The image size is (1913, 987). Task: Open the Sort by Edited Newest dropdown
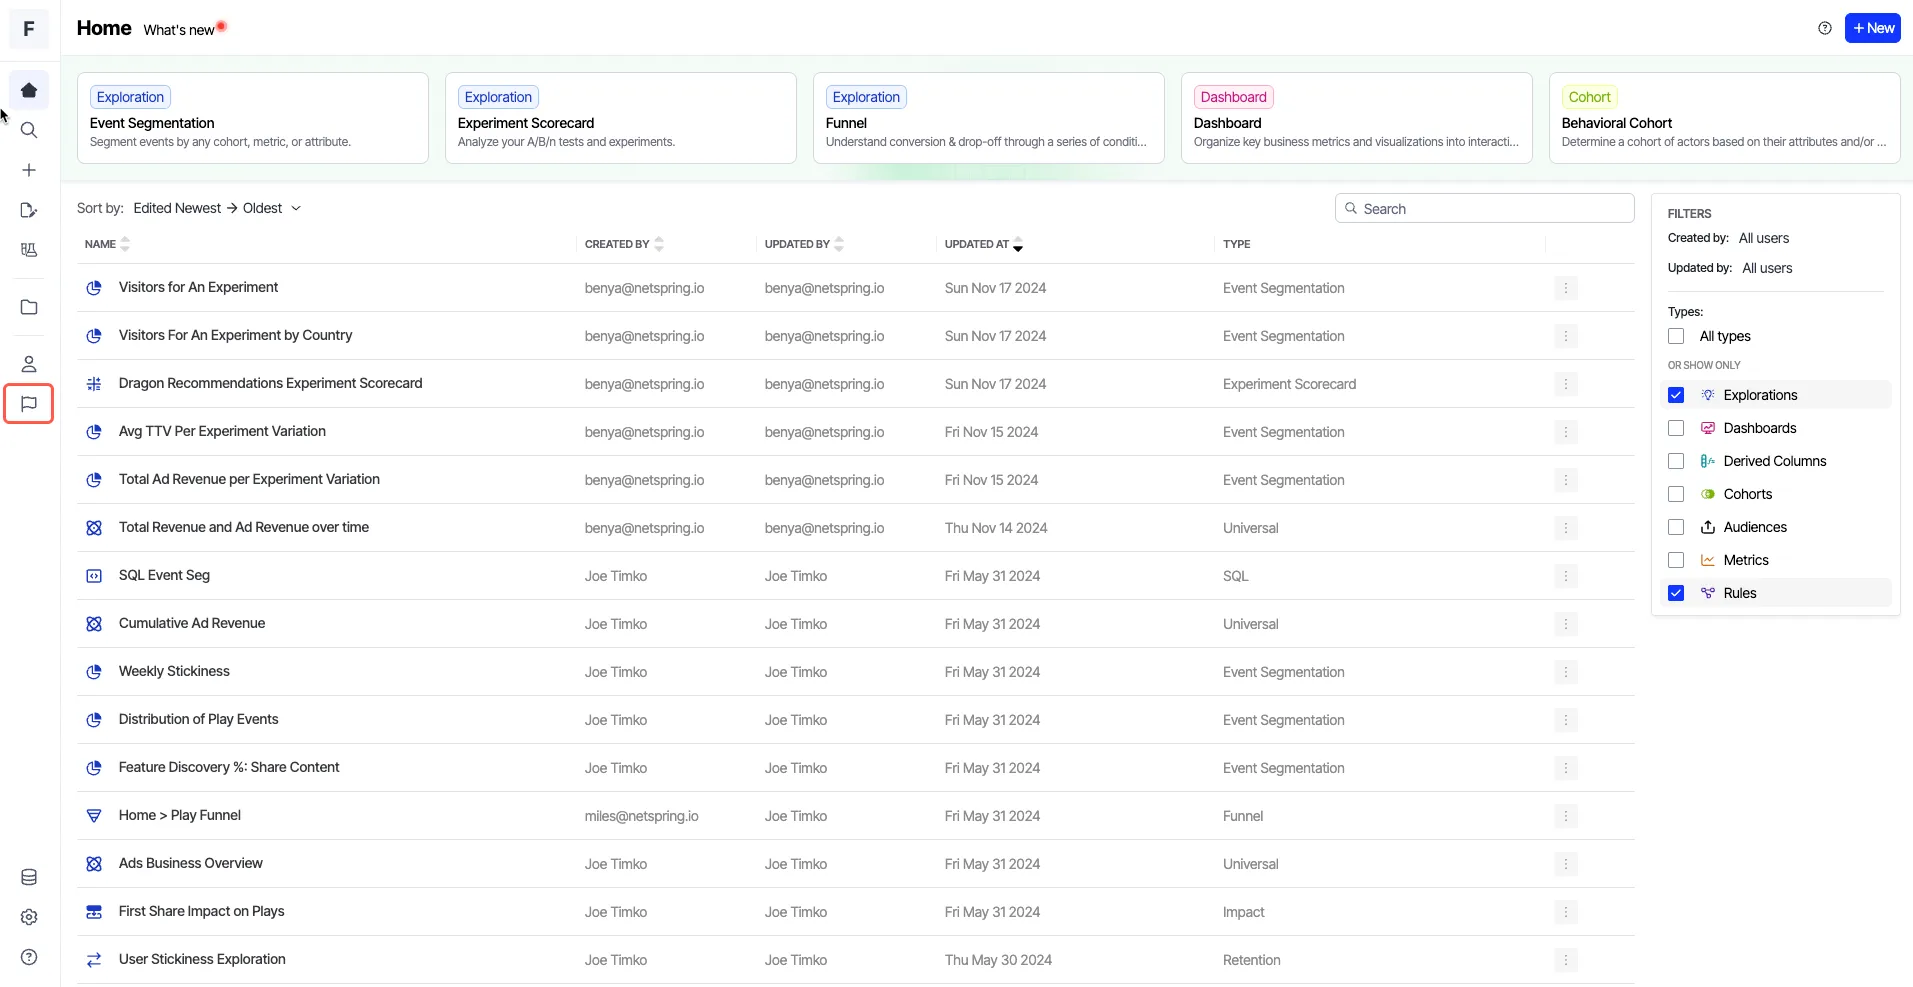[217, 208]
